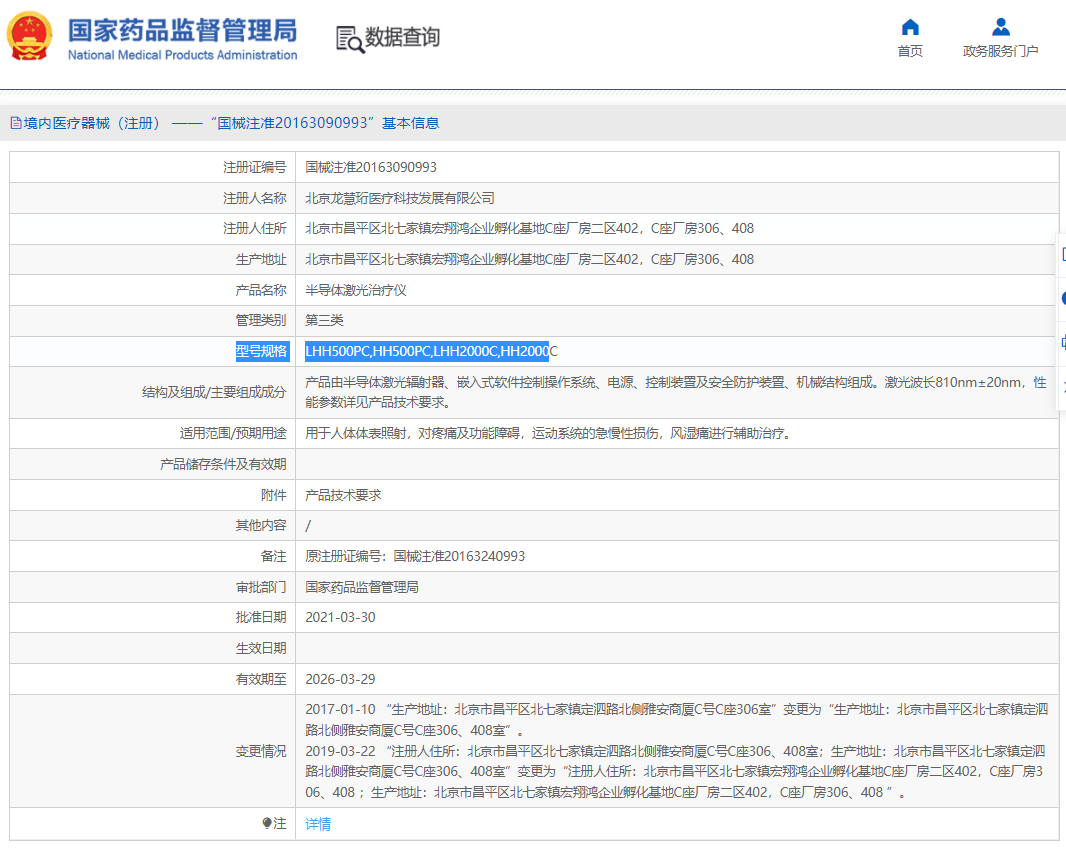Select the 注册证编号 value 国械注准20163090993
The width and height of the screenshot is (1066, 850).
click(x=371, y=167)
